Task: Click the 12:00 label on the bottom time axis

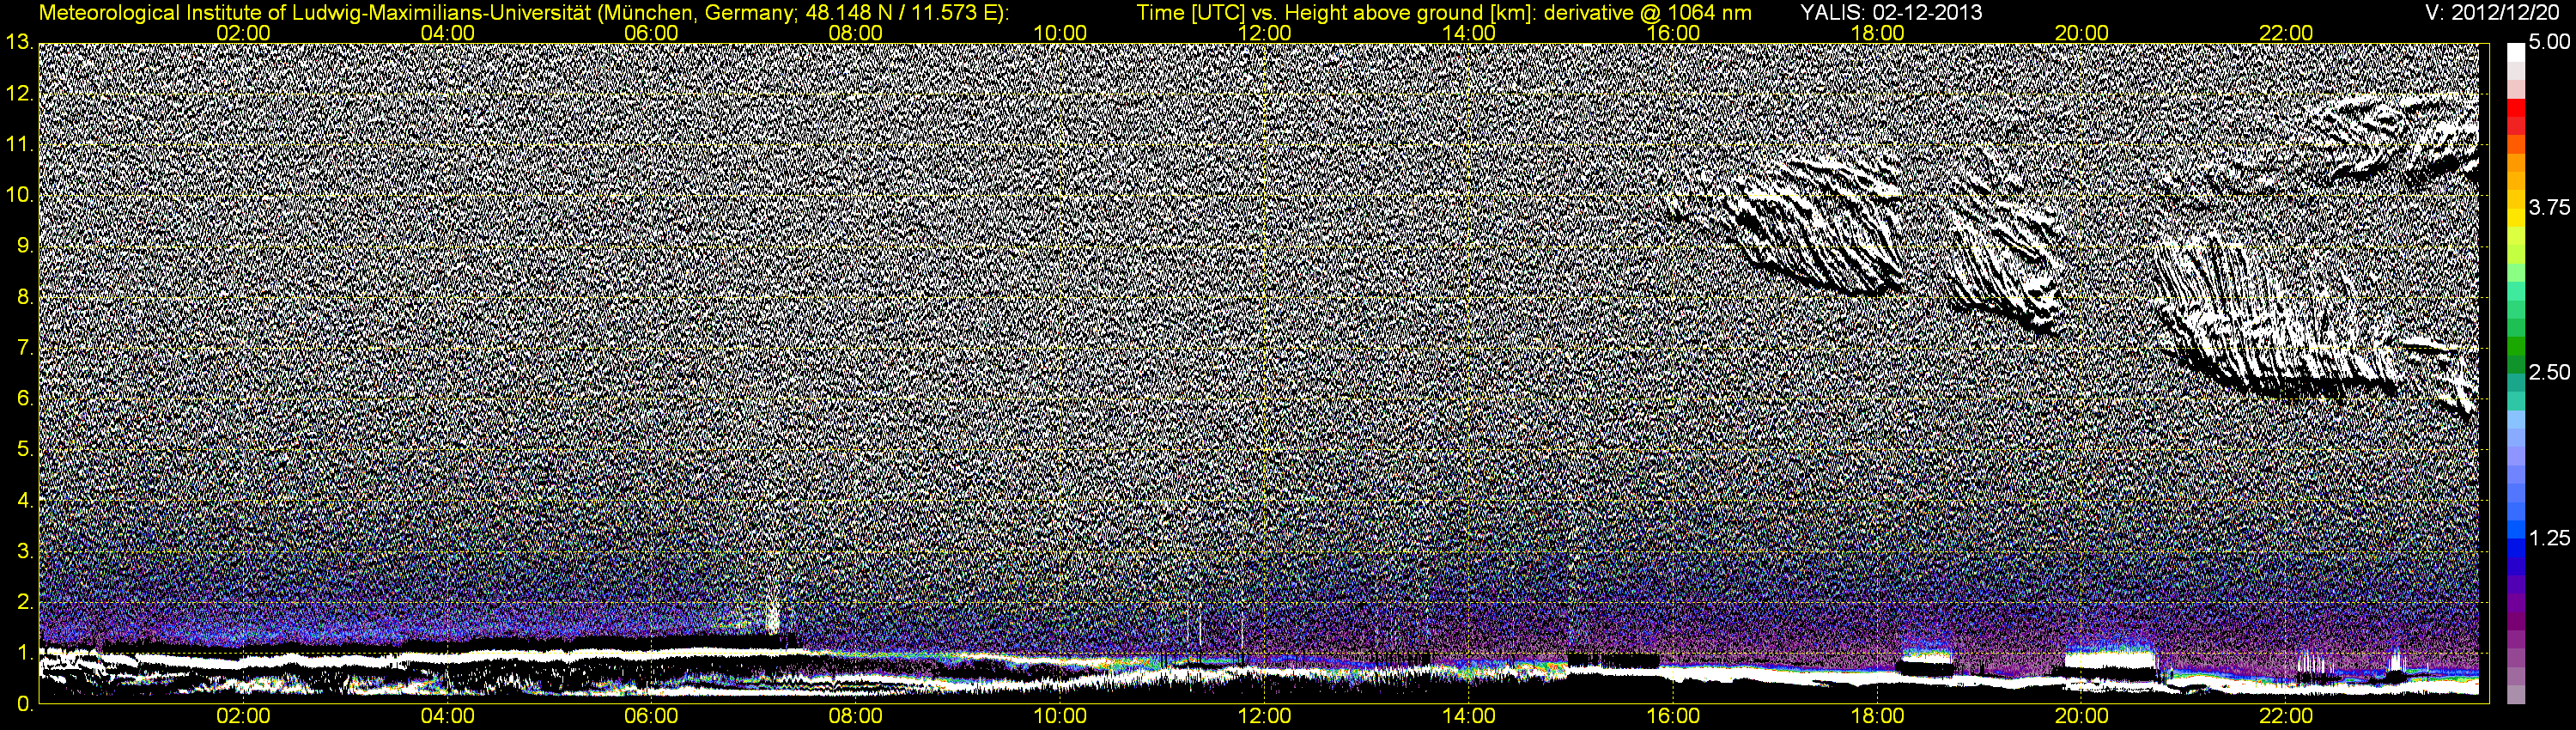Action: (1264, 716)
